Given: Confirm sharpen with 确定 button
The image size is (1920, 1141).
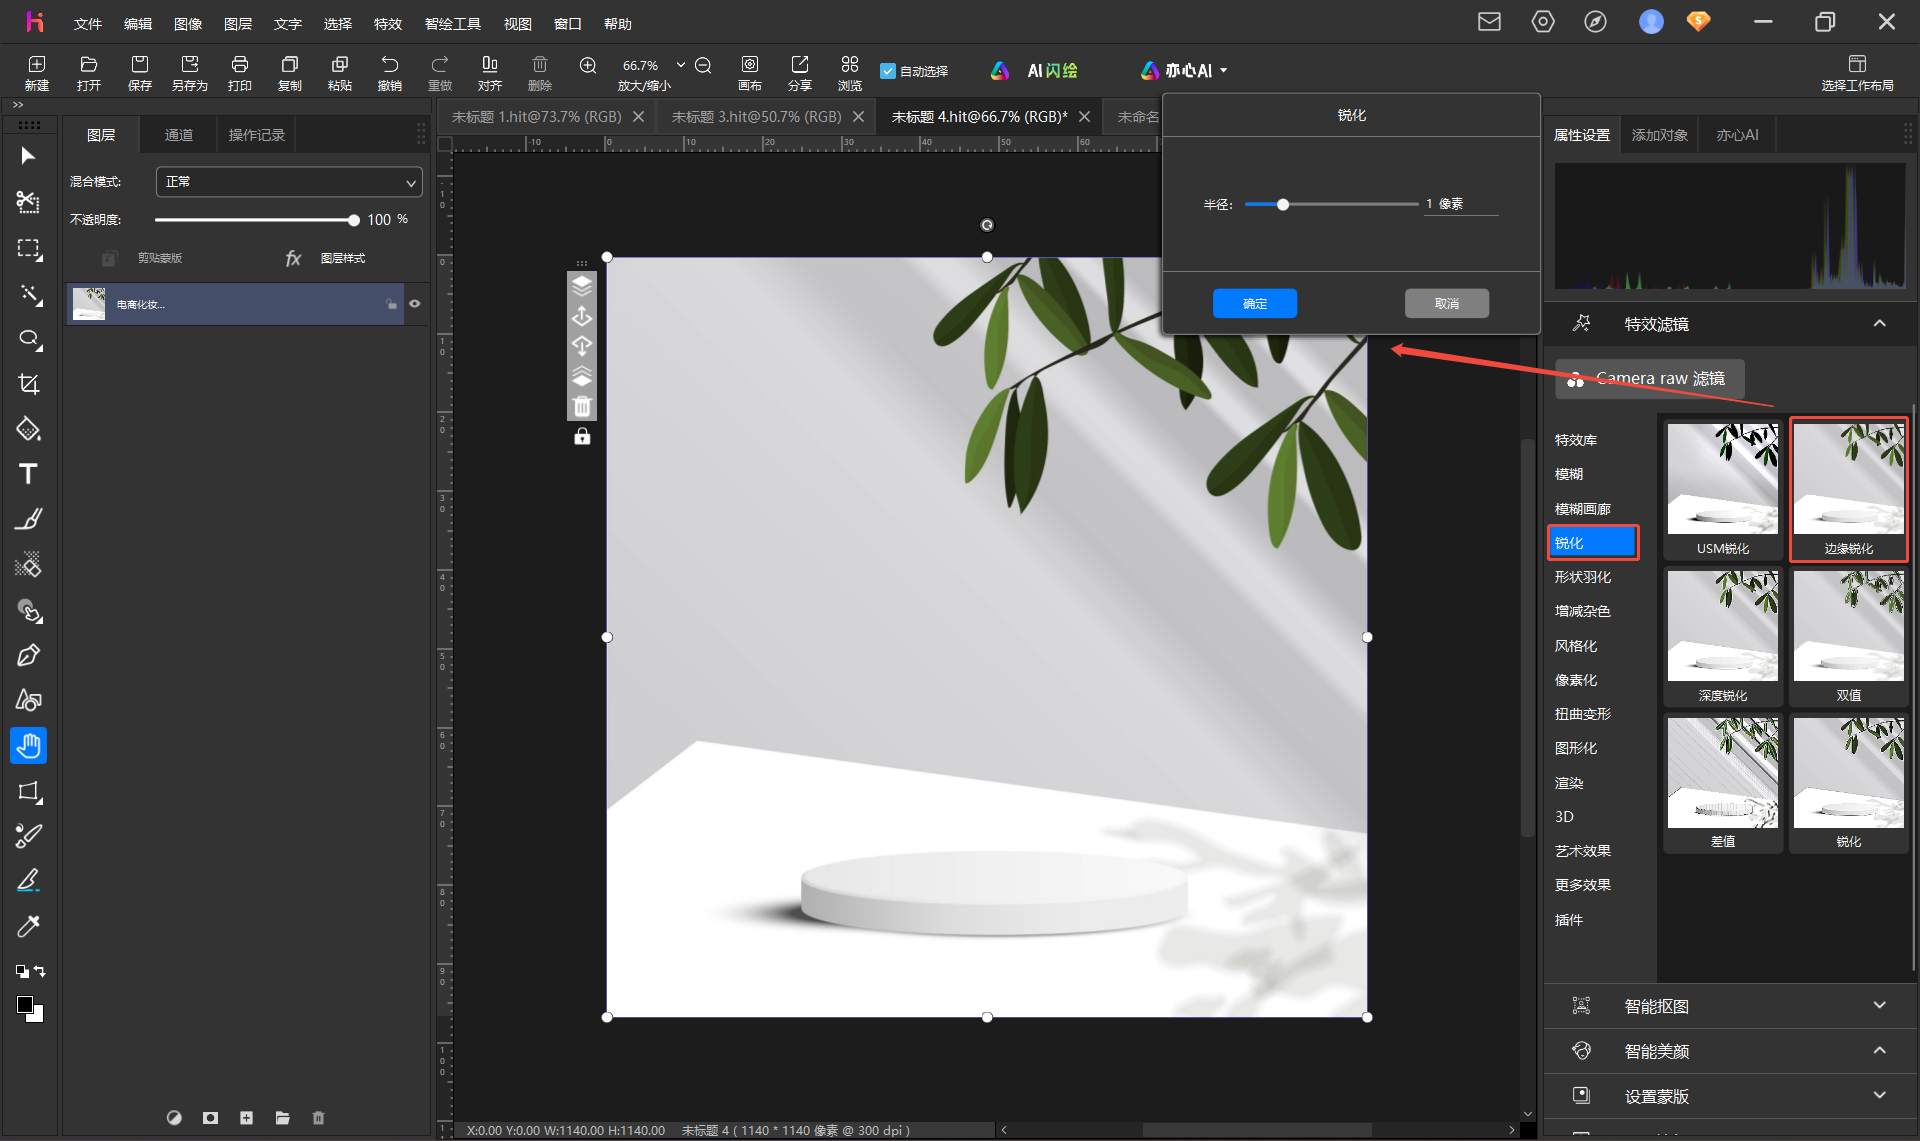Looking at the screenshot, I should (x=1255, y=303).
